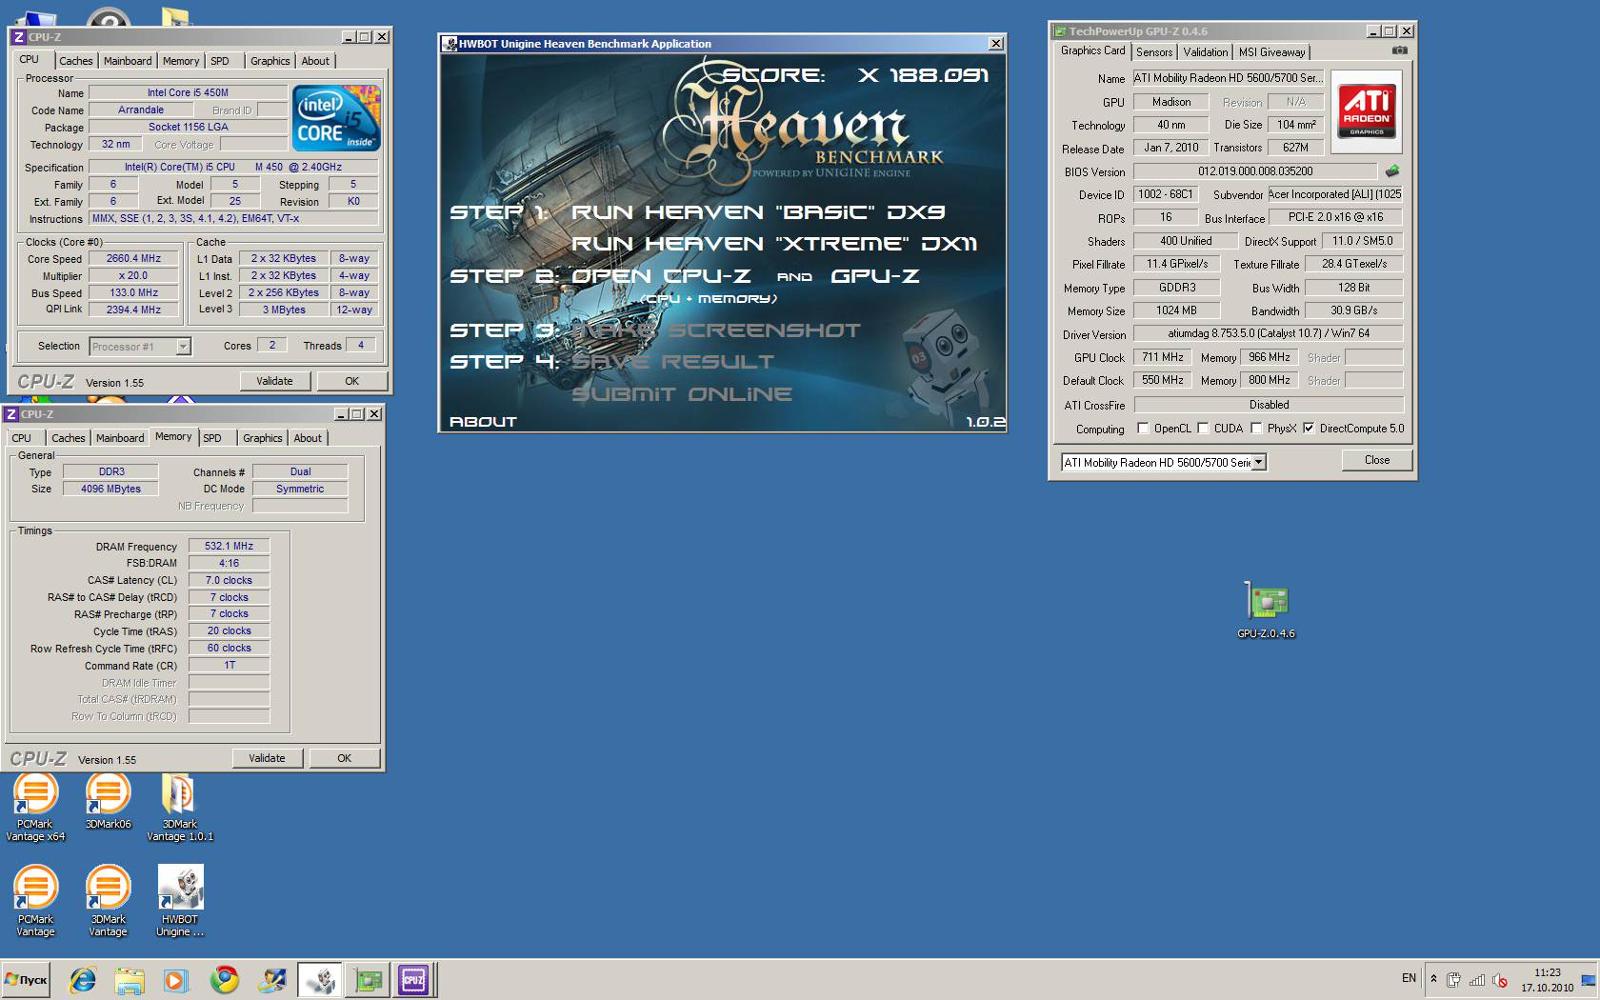Click Validate in CPU-Z window showing Processor info
Image resolution: width=1600 pixels, height=1000 pixels.
click(x=274, y=381)
